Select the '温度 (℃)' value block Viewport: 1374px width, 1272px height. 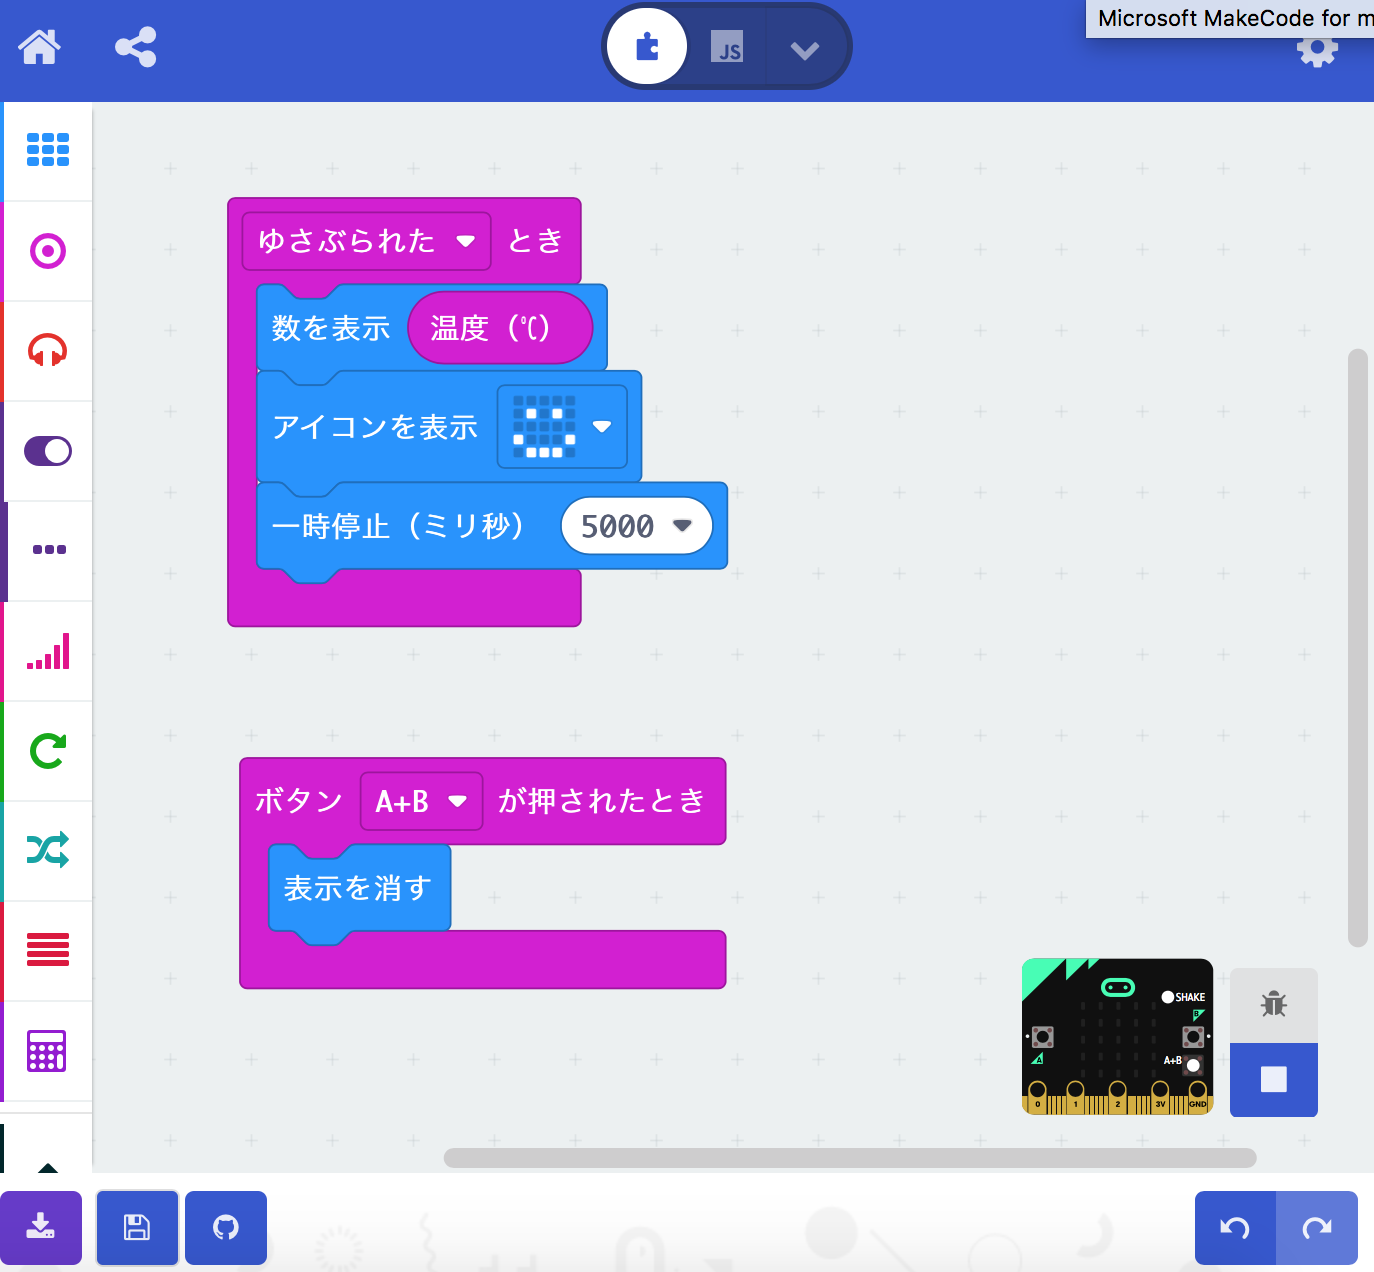point(500,328)
